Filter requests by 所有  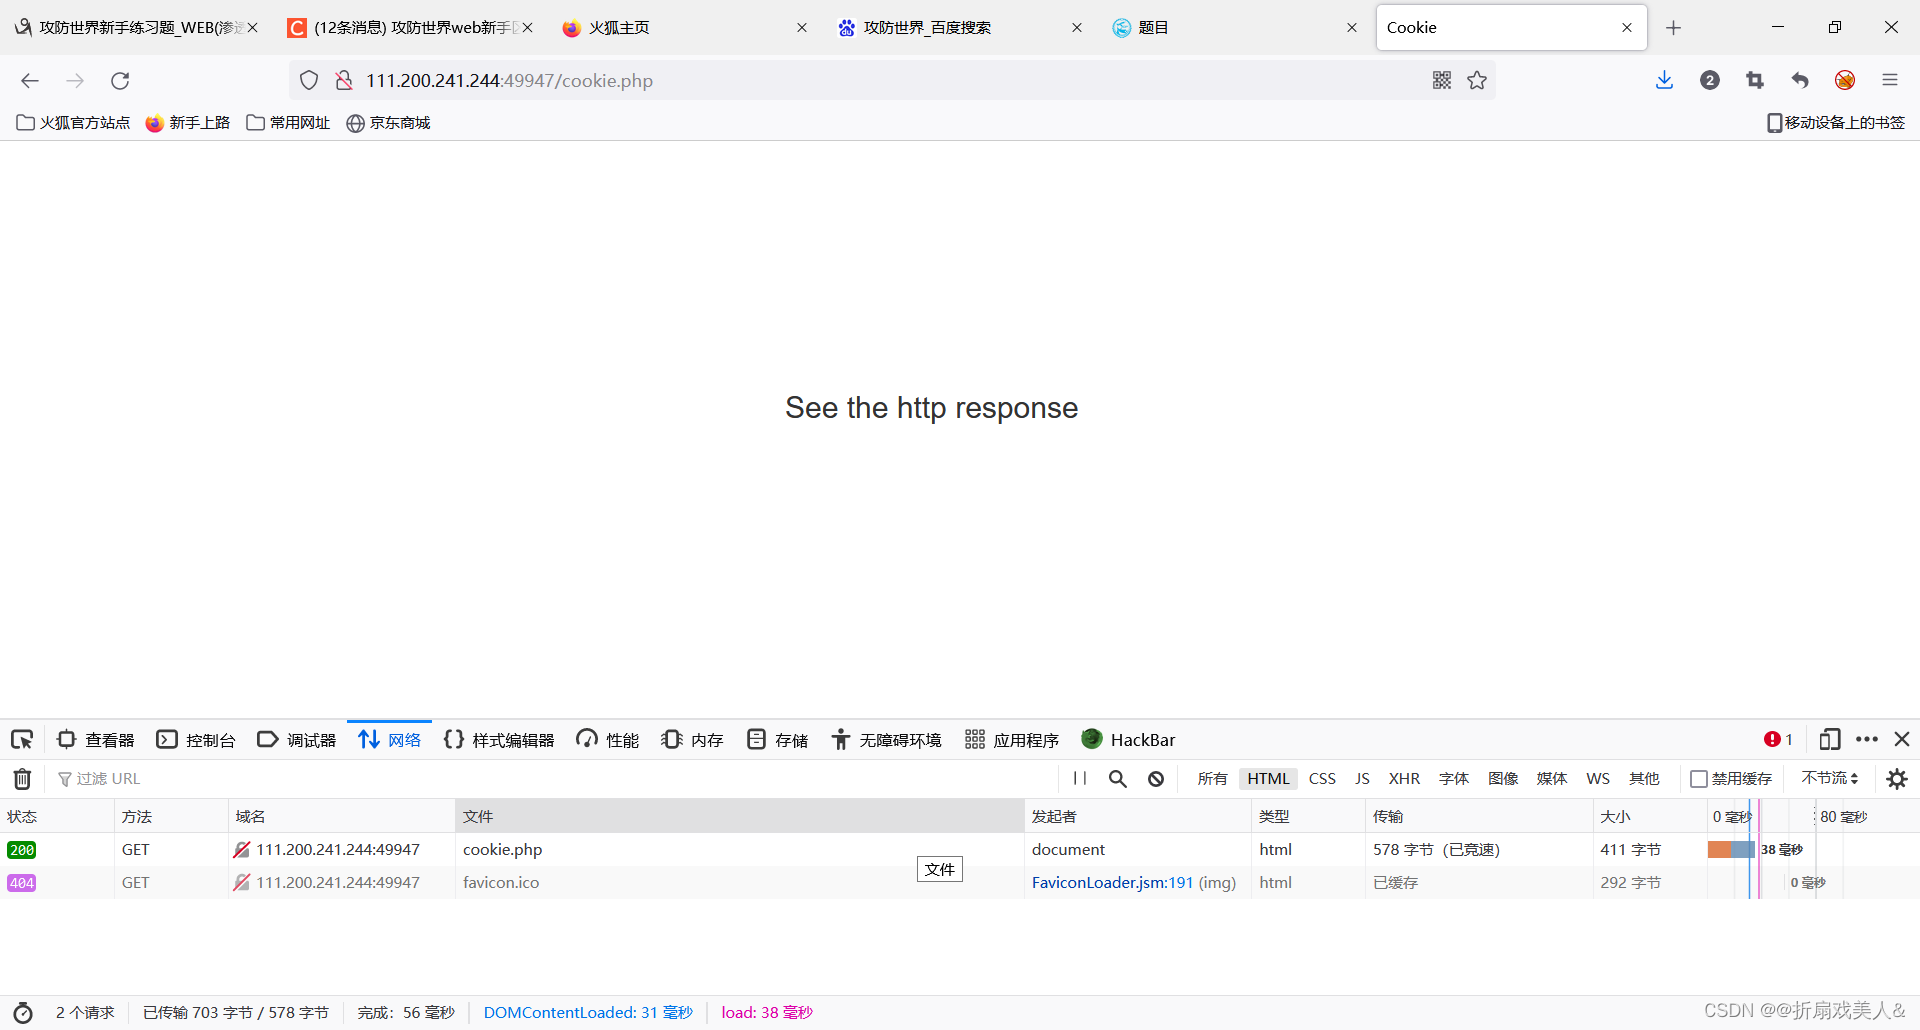pos(1212,779)
